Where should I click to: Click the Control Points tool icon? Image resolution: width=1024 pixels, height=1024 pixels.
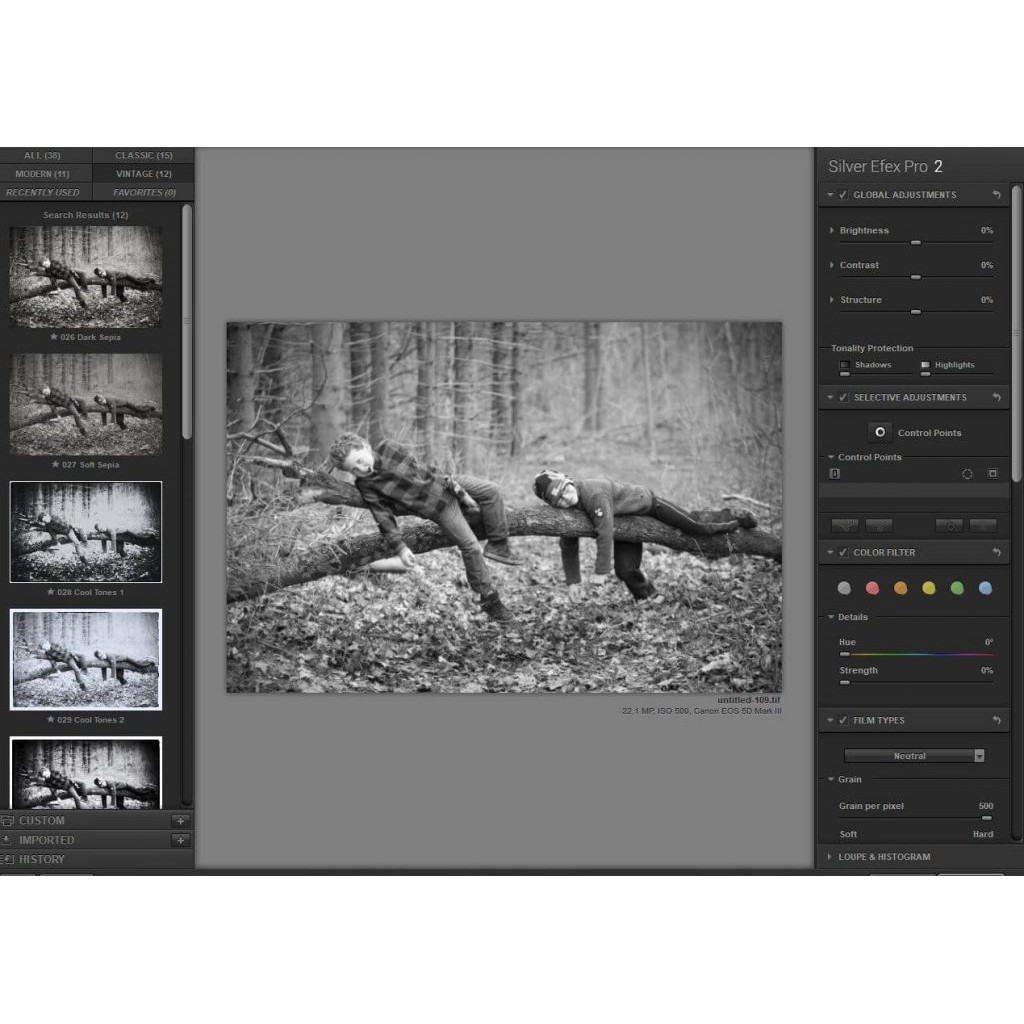point(880,432)
